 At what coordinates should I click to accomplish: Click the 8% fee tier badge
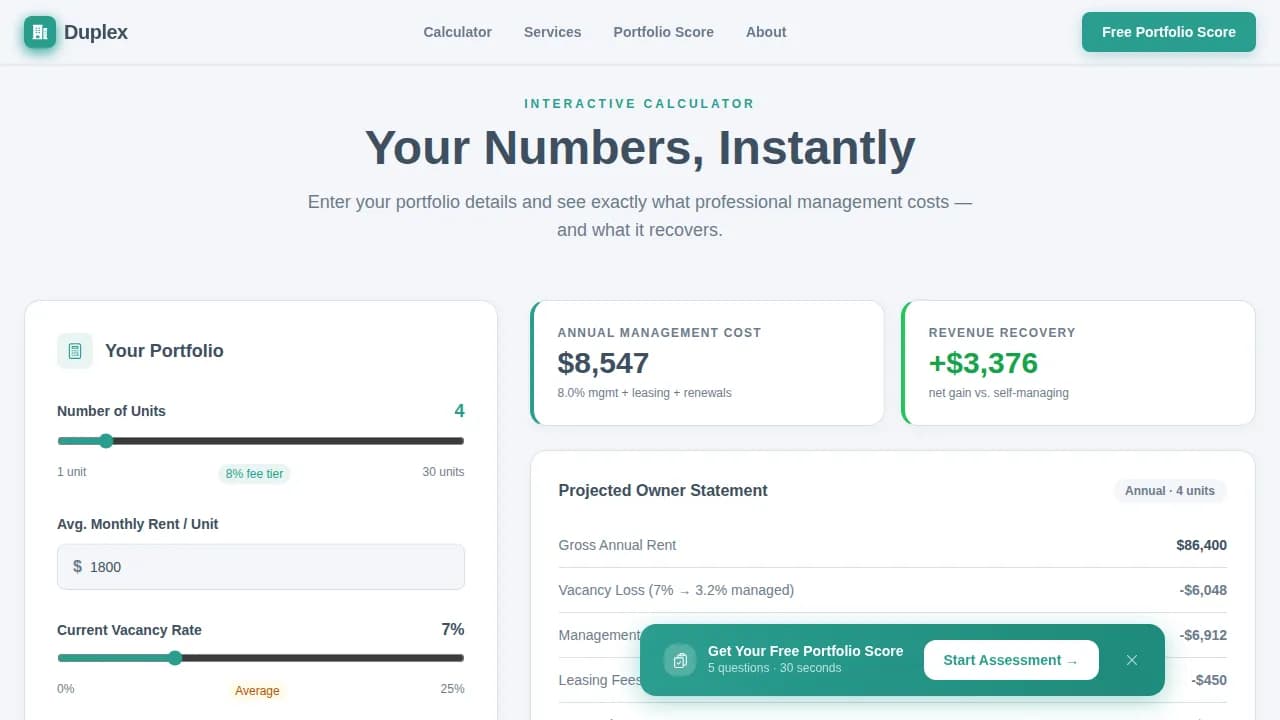coord(254,473)
